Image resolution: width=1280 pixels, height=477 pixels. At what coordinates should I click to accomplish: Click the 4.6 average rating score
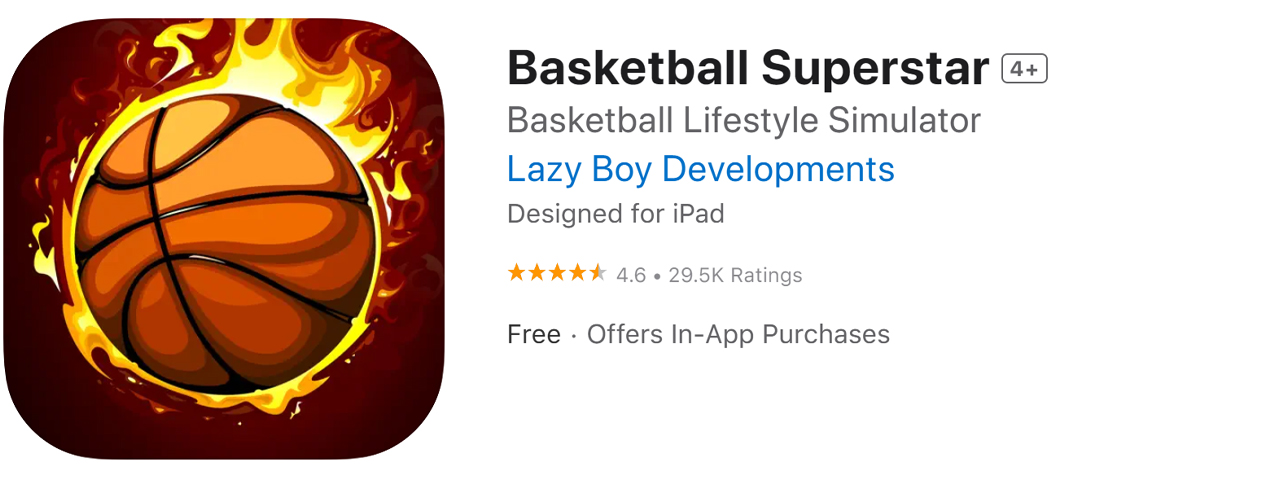click(631, 275)
